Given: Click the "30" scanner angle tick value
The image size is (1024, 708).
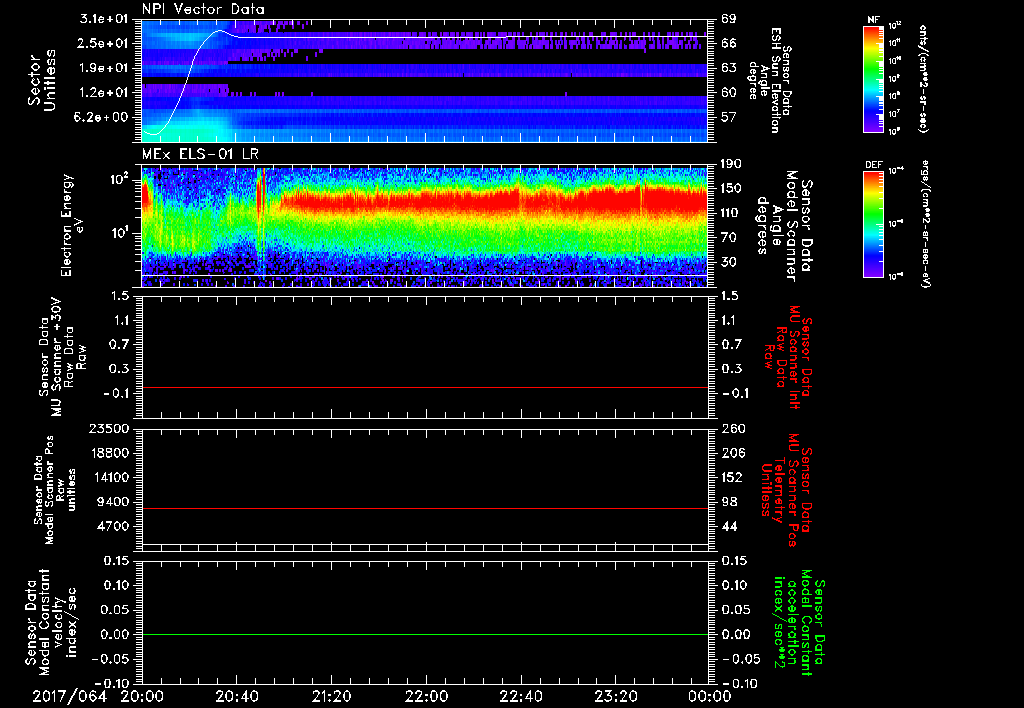Looking at the screenshot, I should [x=729, y=263].
